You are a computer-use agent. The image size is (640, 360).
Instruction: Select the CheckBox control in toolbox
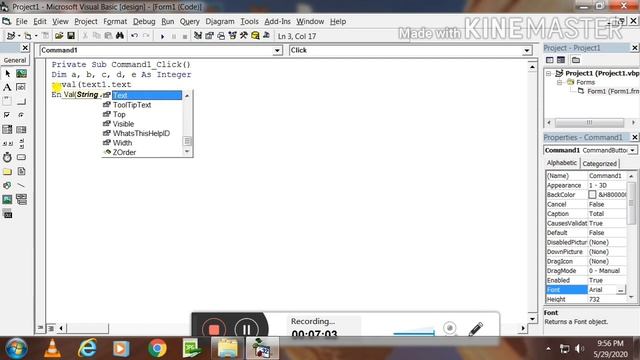tap(7, 115)
